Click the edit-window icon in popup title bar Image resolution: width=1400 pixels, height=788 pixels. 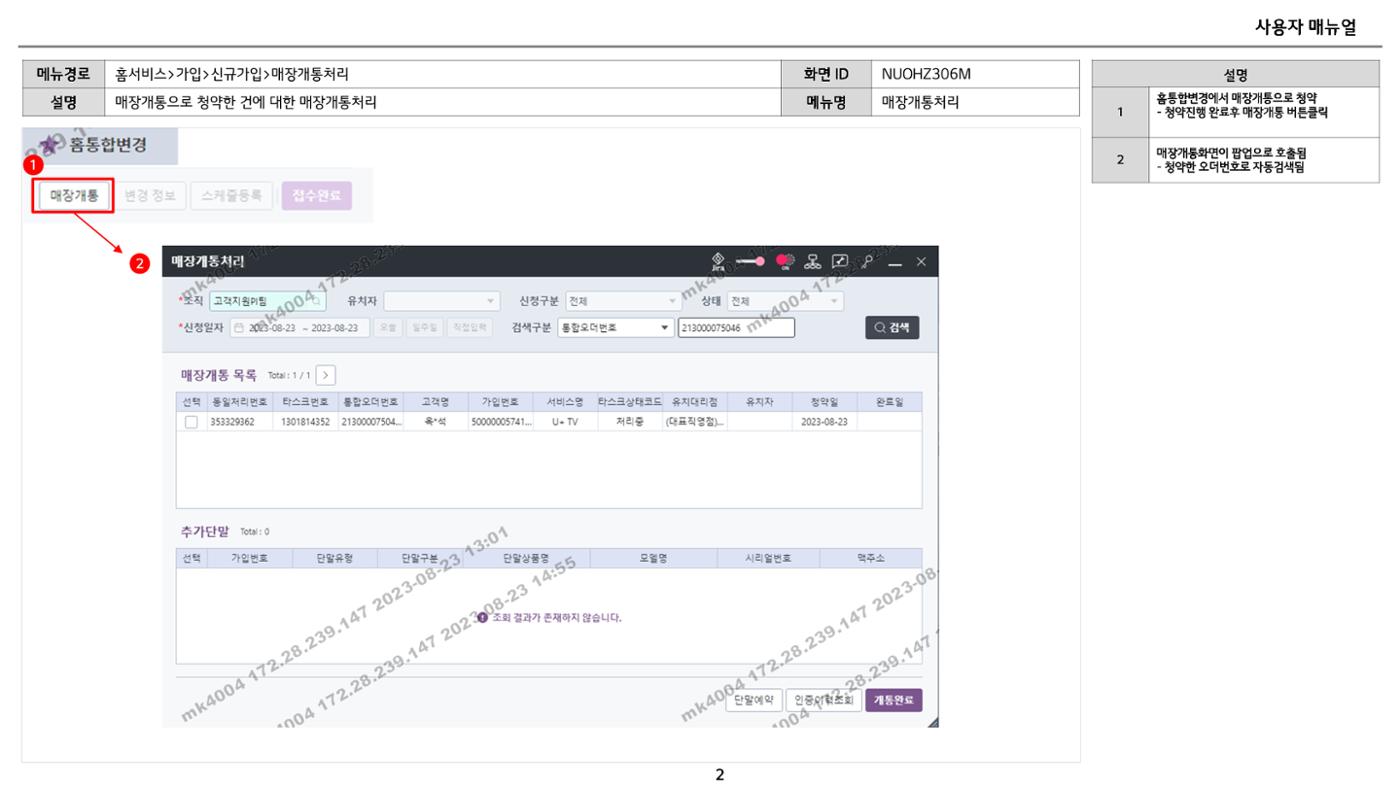click(x=841, y=261)
